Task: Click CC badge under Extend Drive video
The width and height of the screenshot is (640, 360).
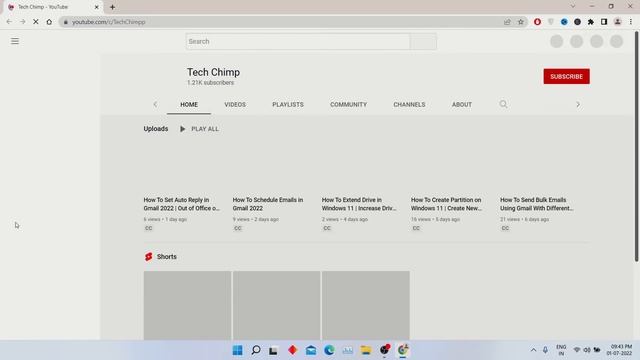Action: click(327, 228)
